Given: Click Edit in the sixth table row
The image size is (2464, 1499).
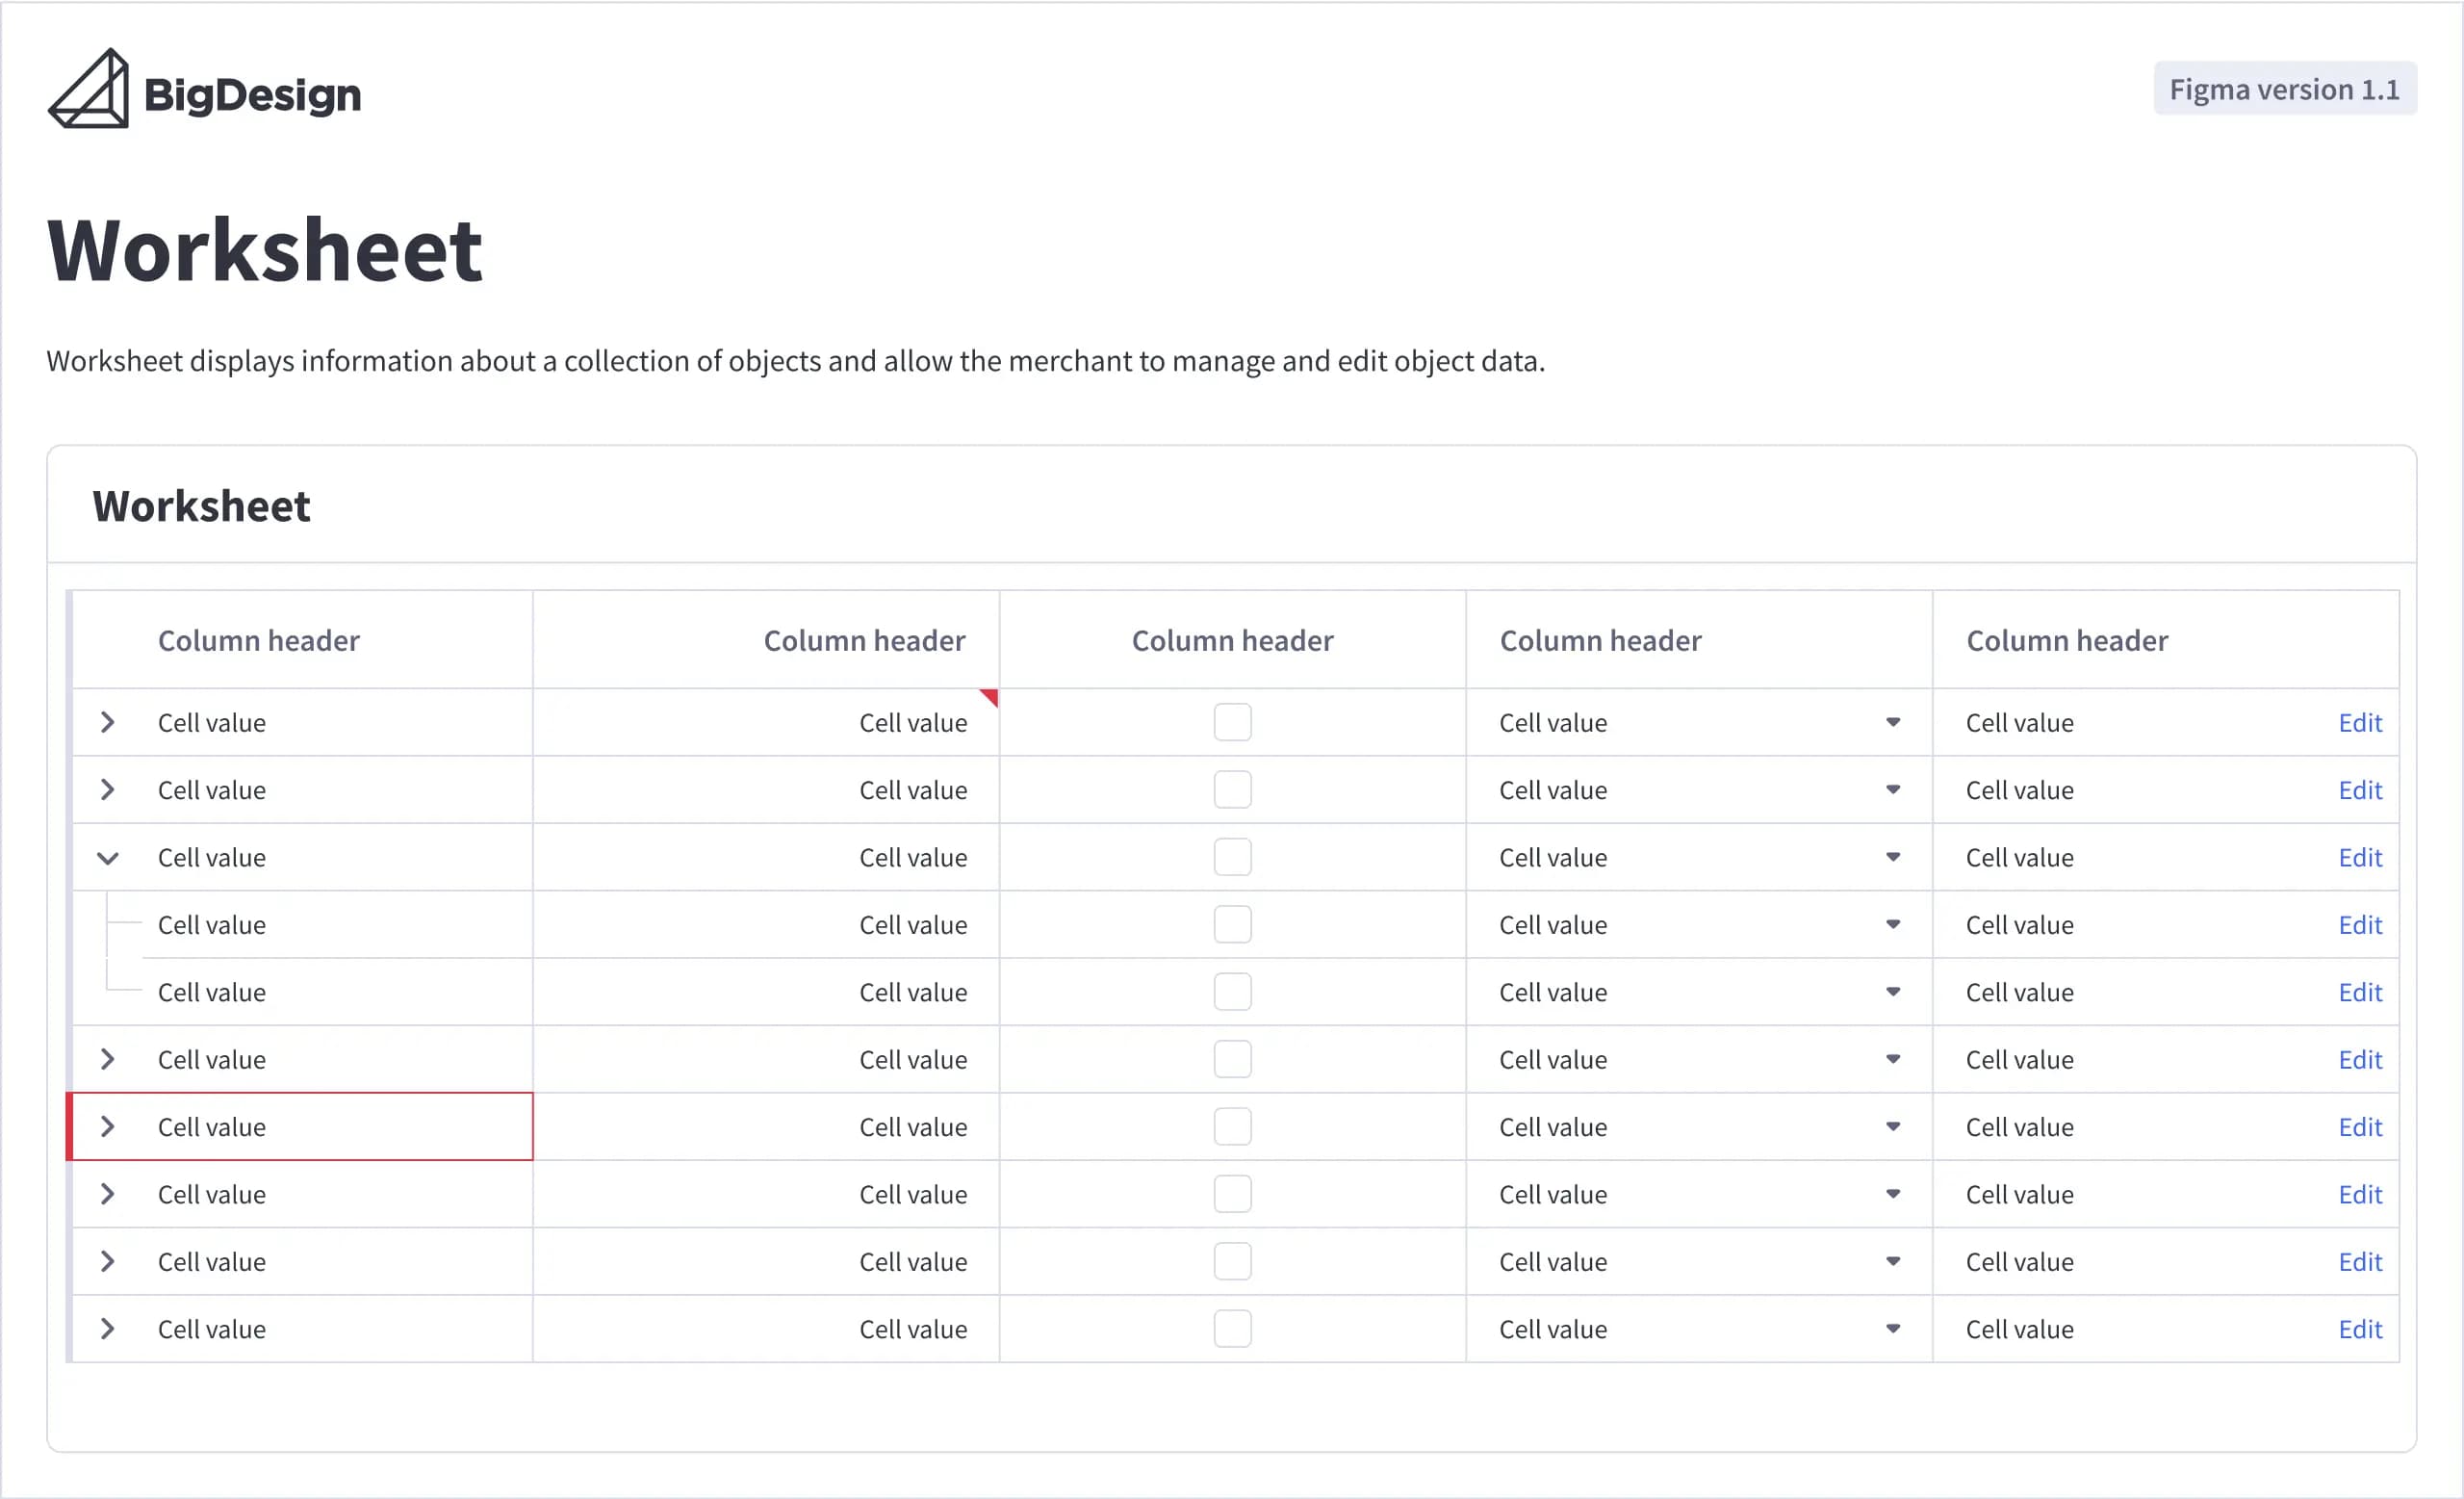Looking at the screenshot, I should [2360, 1059].
